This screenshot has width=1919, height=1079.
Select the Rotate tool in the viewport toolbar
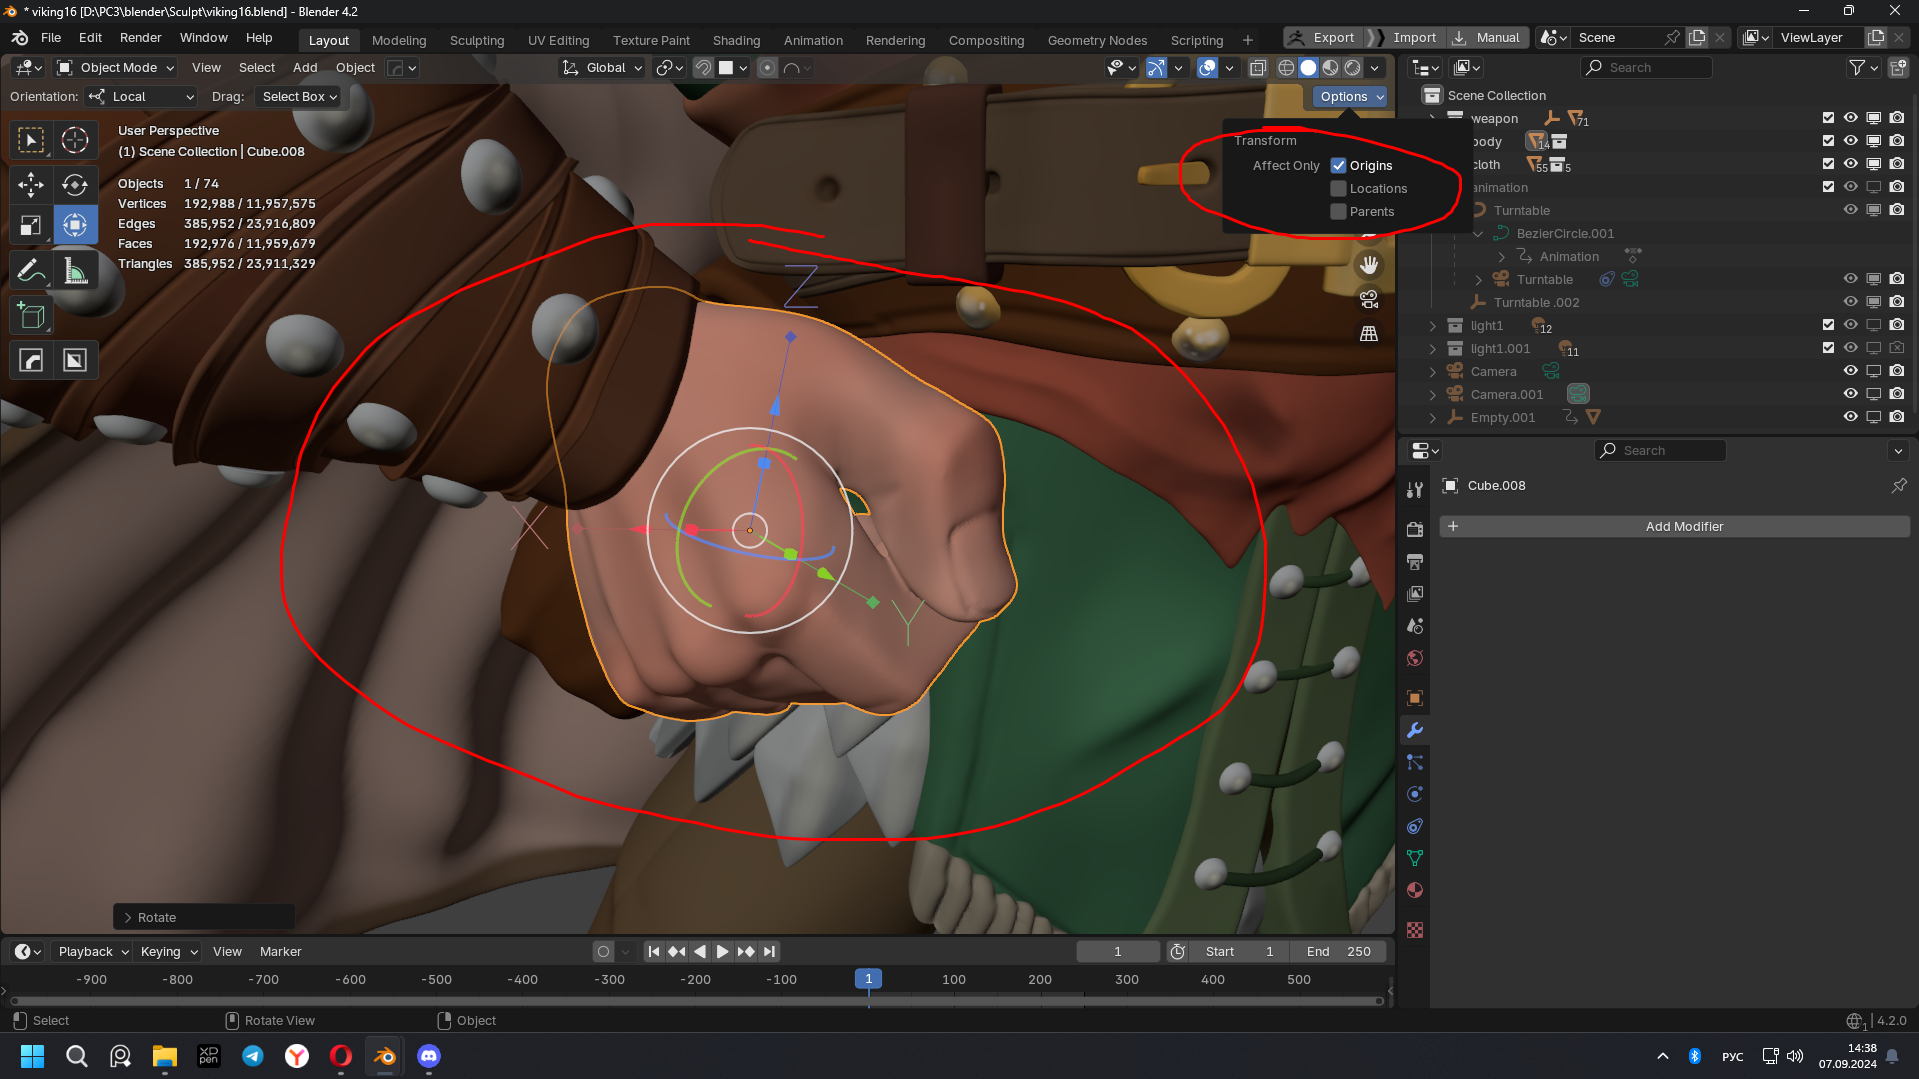75,185
